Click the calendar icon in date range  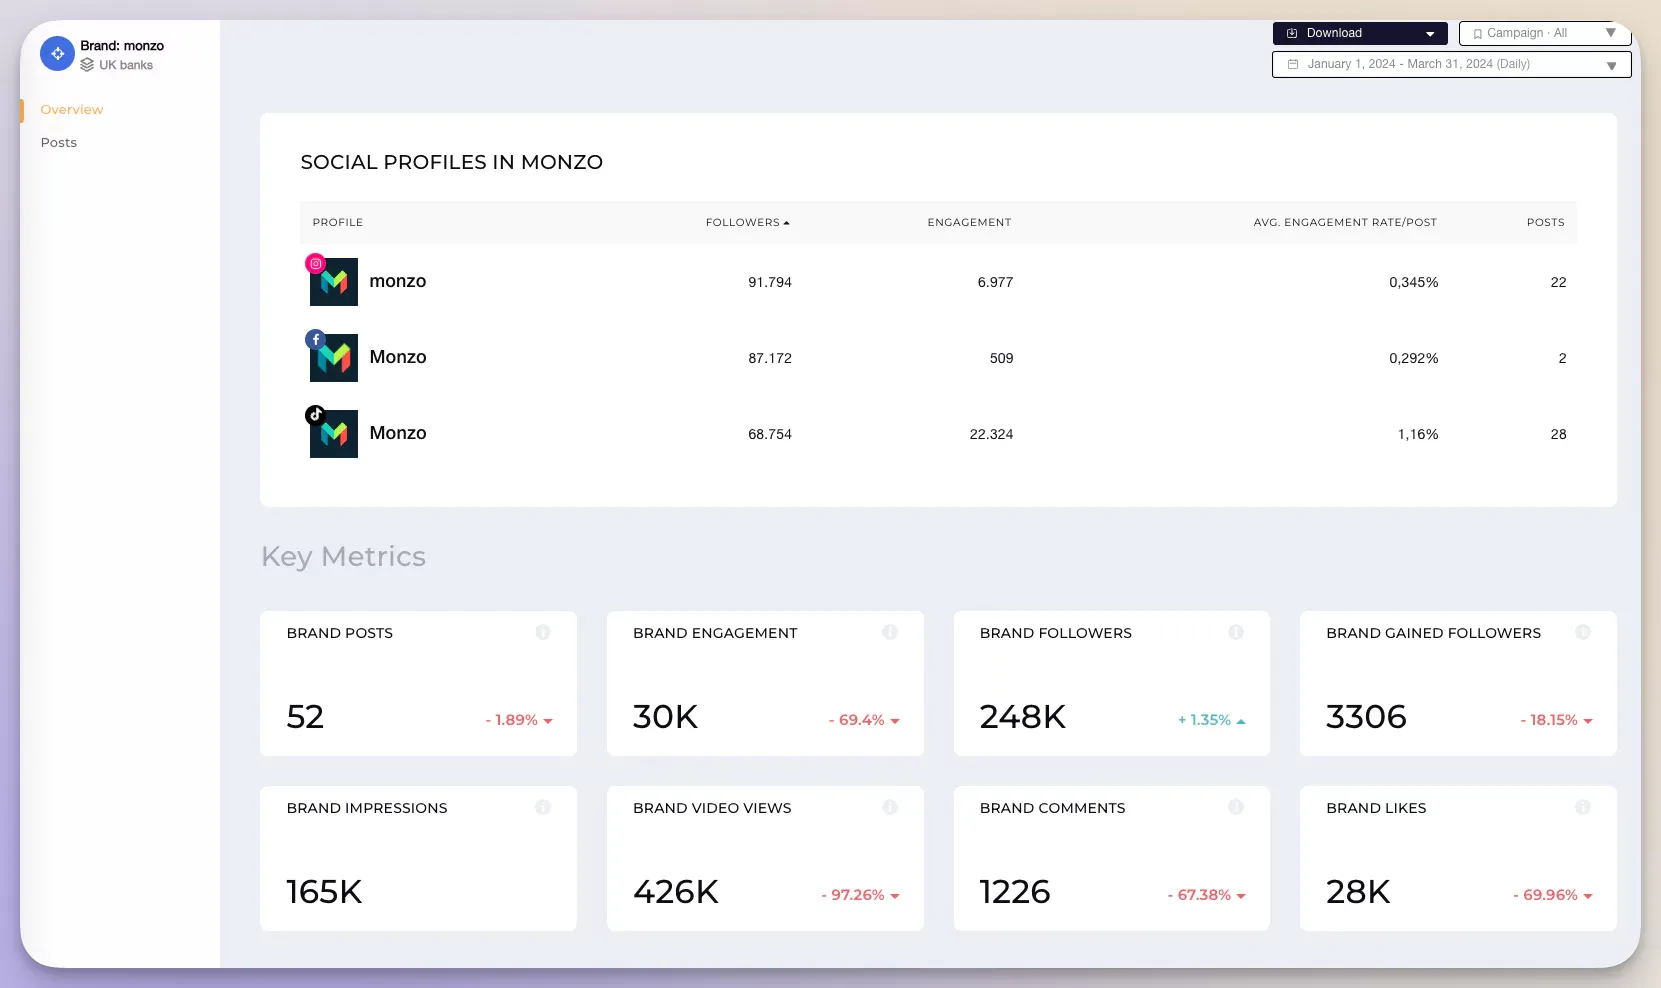point(1293,64)
